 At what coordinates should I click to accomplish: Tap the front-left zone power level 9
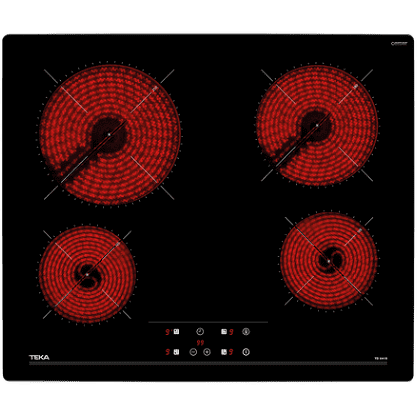tap(168, 352)
